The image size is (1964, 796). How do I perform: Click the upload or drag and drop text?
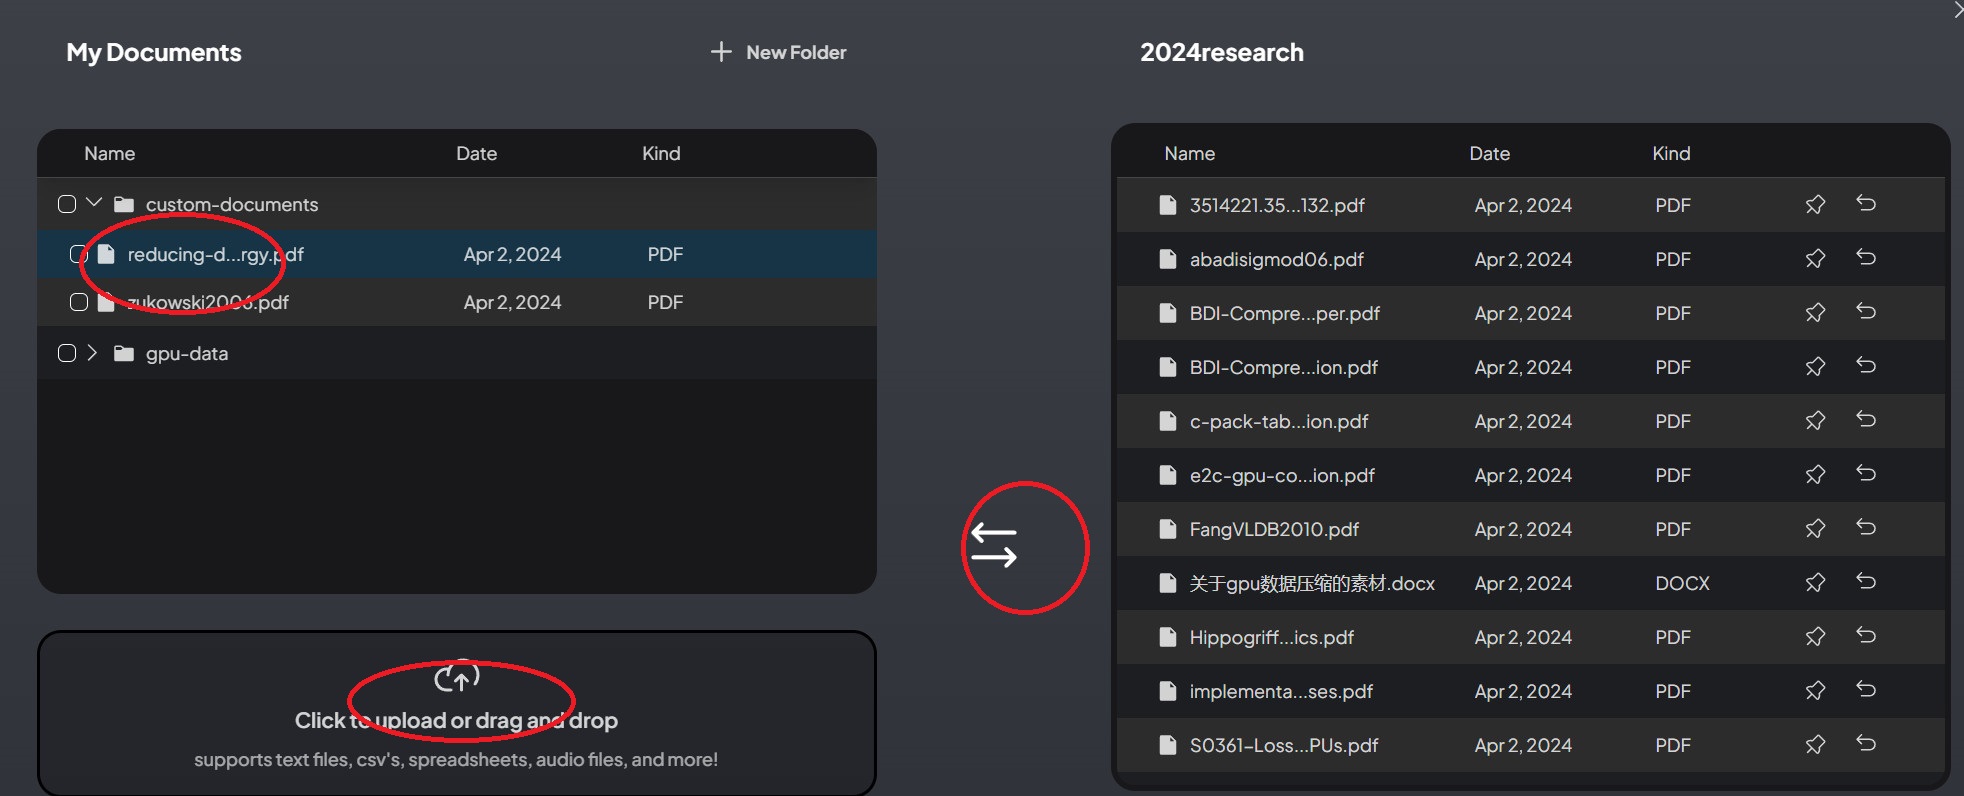[x=456, y=721]
